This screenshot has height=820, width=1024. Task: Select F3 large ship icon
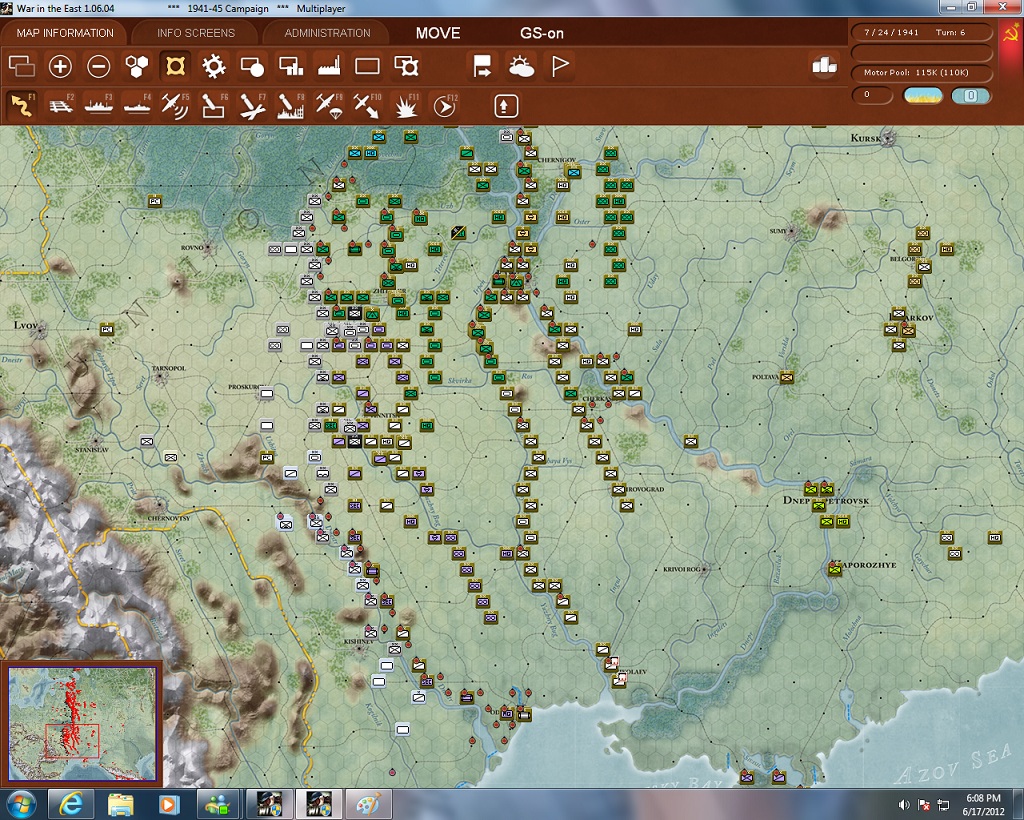(x=99, y=106)
